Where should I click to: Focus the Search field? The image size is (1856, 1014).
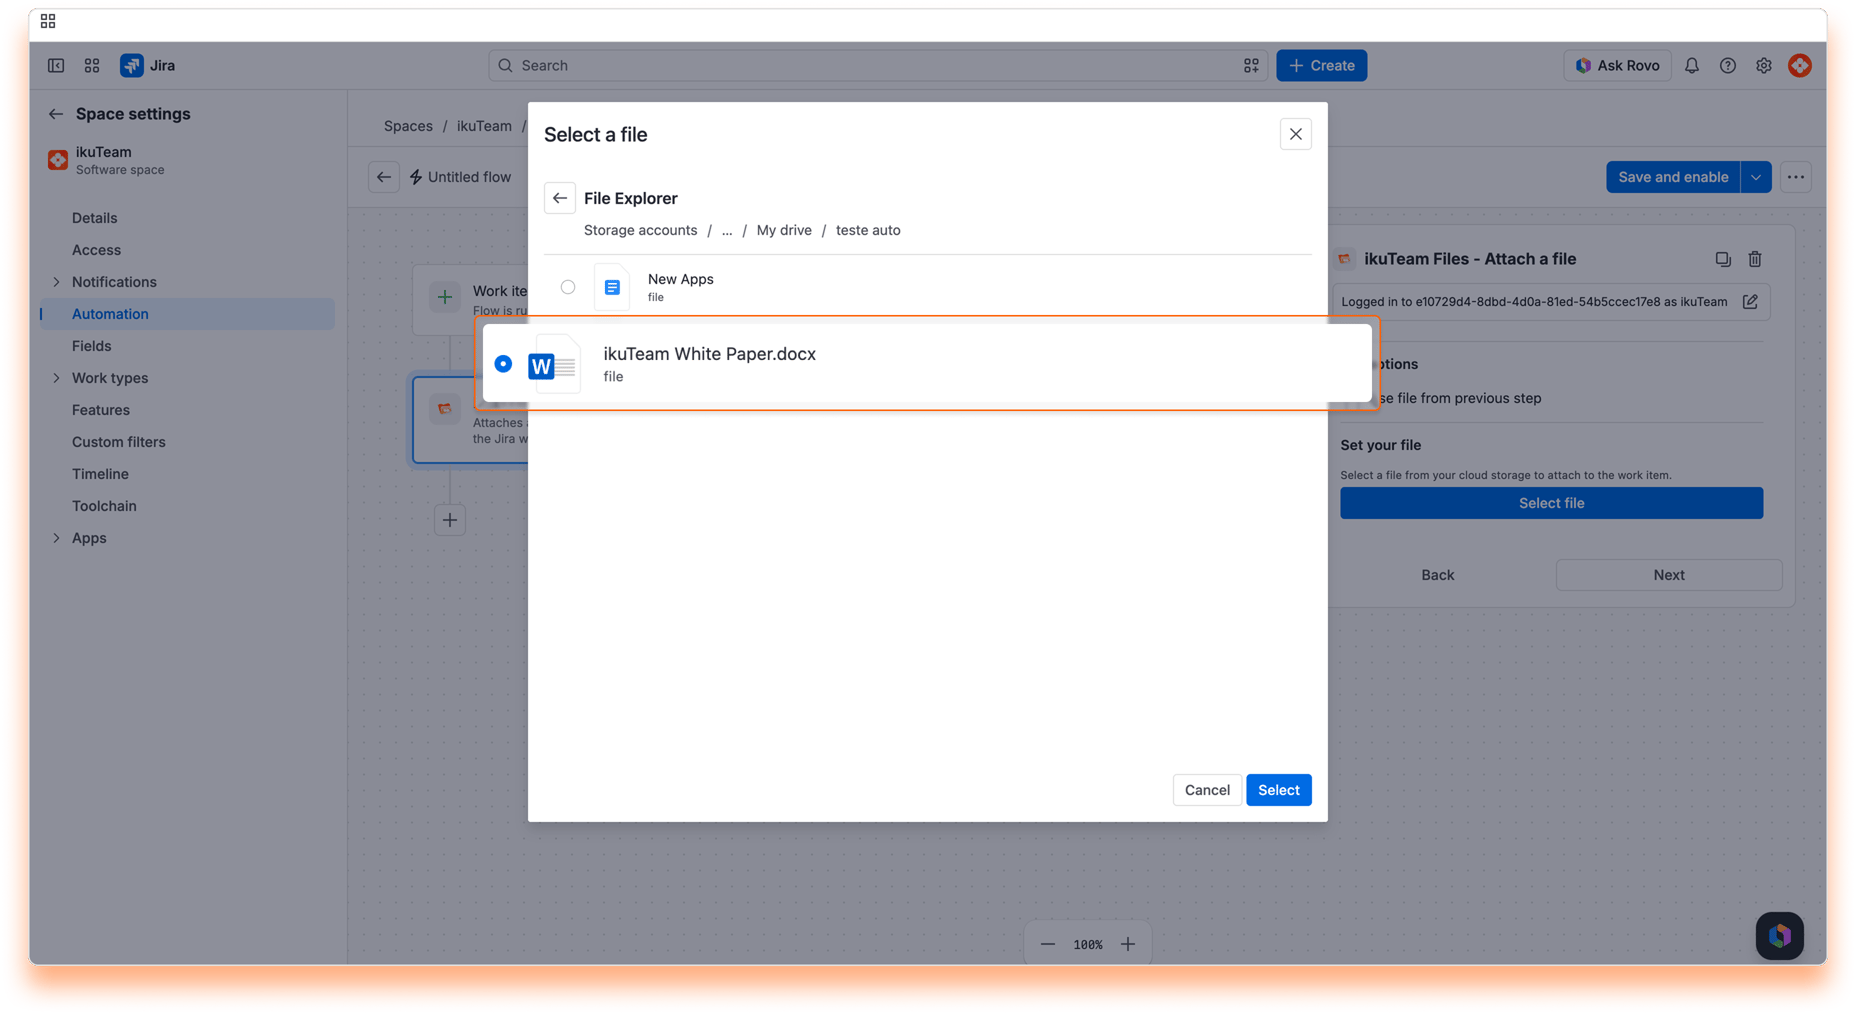click(x=878, y=66)
